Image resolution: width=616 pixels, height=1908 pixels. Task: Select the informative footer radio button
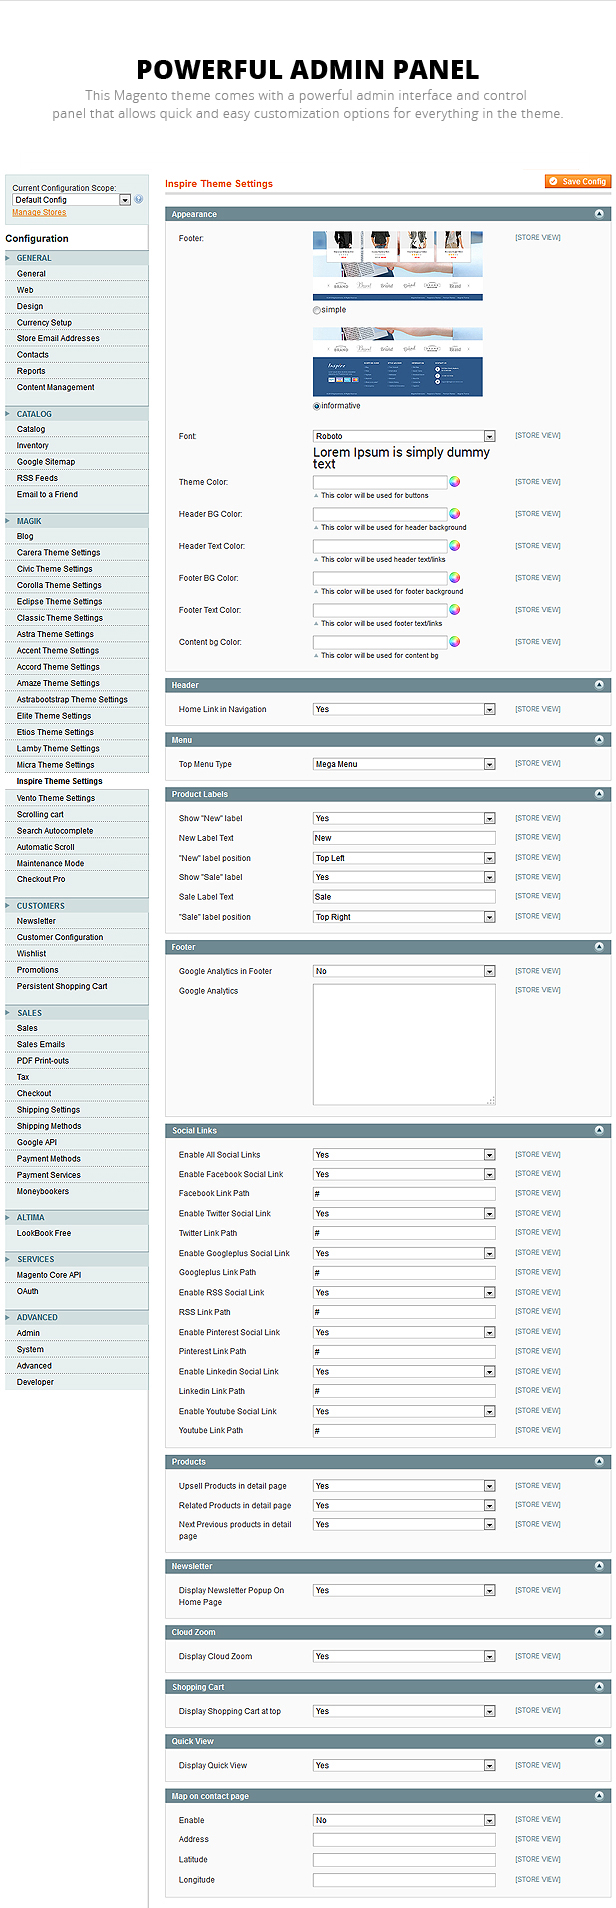[317, 406]
